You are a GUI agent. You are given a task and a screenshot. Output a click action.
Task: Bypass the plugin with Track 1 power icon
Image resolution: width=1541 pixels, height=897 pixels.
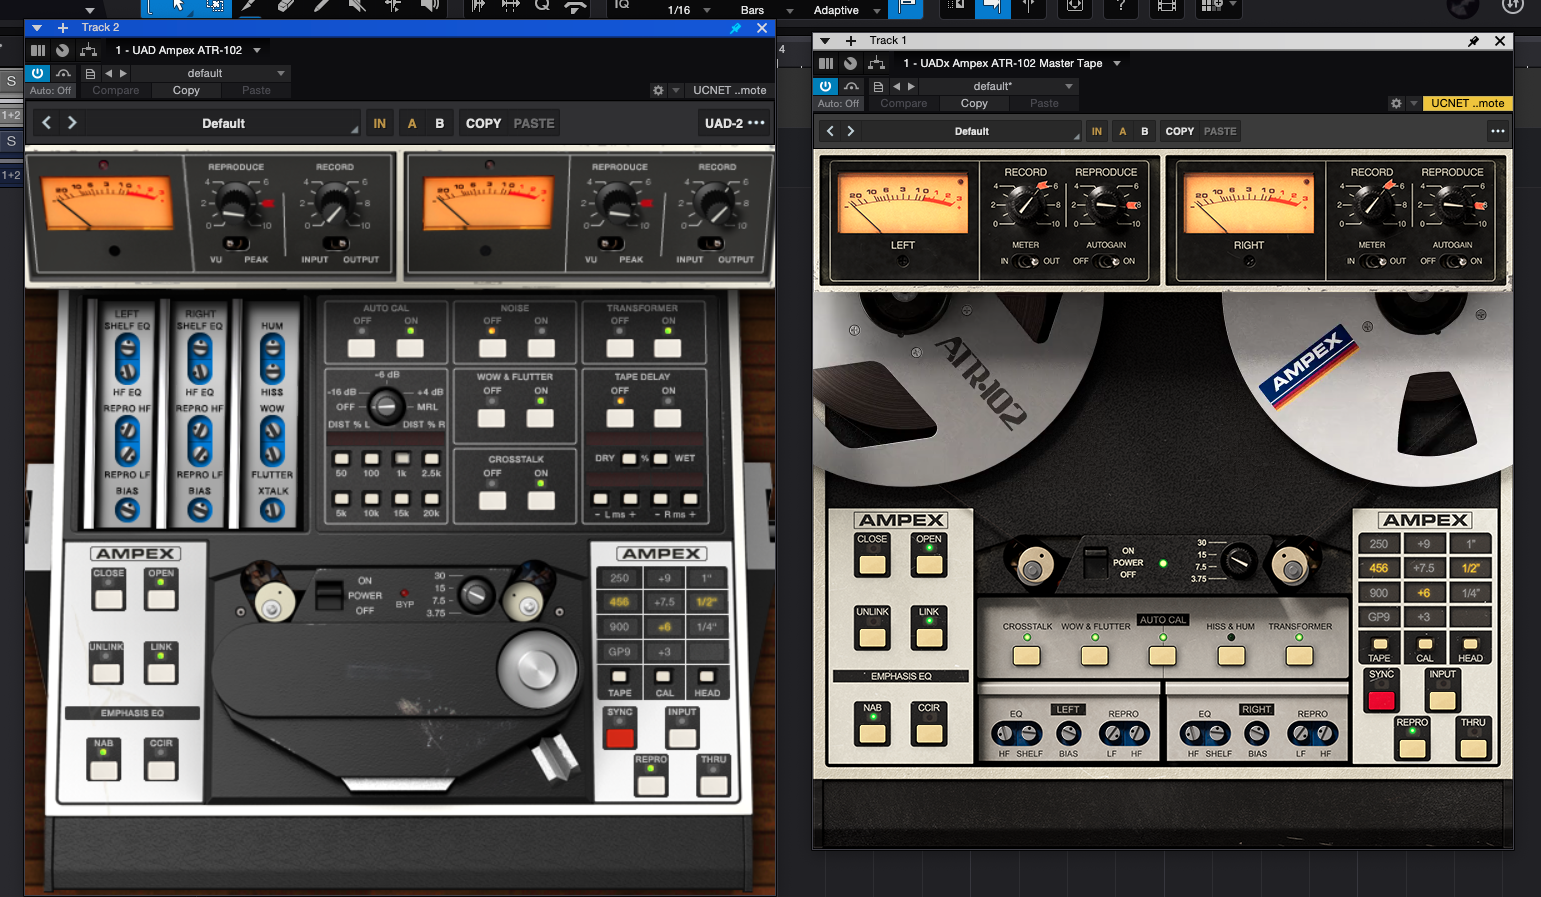(x=825, y=86)
